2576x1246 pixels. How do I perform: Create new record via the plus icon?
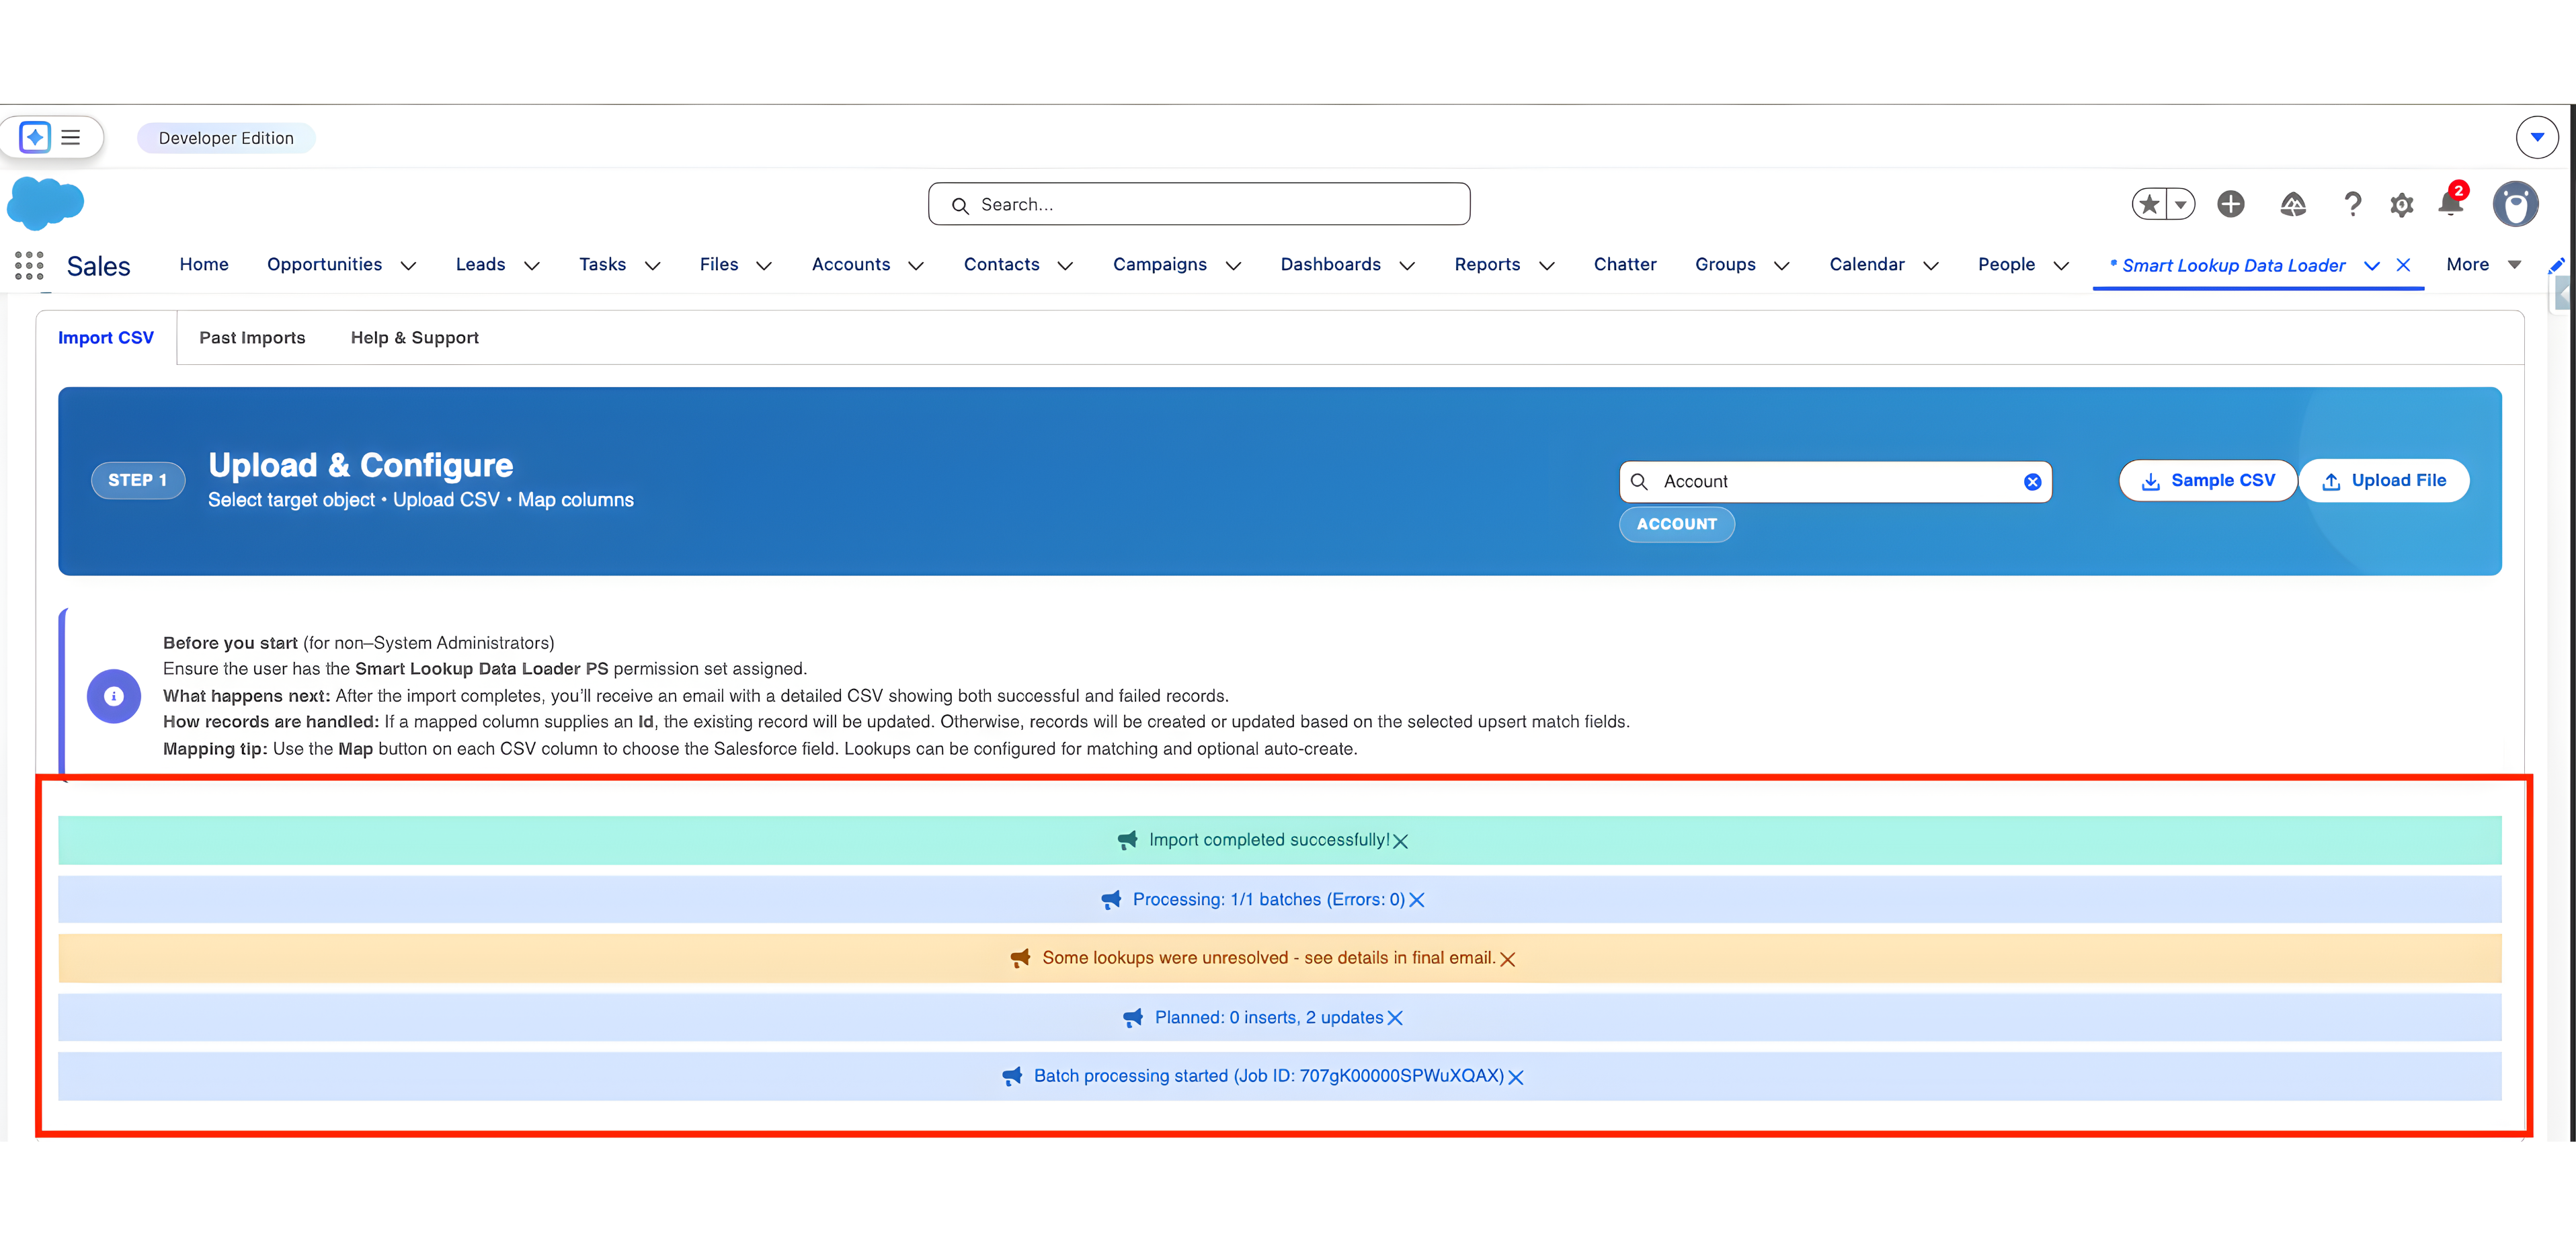(2231, 204)
